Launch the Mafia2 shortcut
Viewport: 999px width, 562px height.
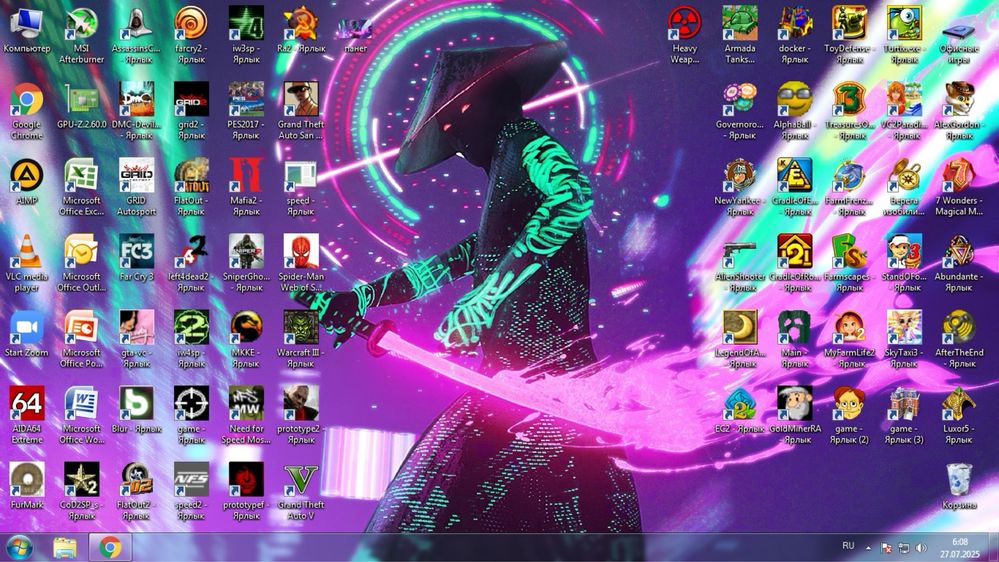pos(246,176)
